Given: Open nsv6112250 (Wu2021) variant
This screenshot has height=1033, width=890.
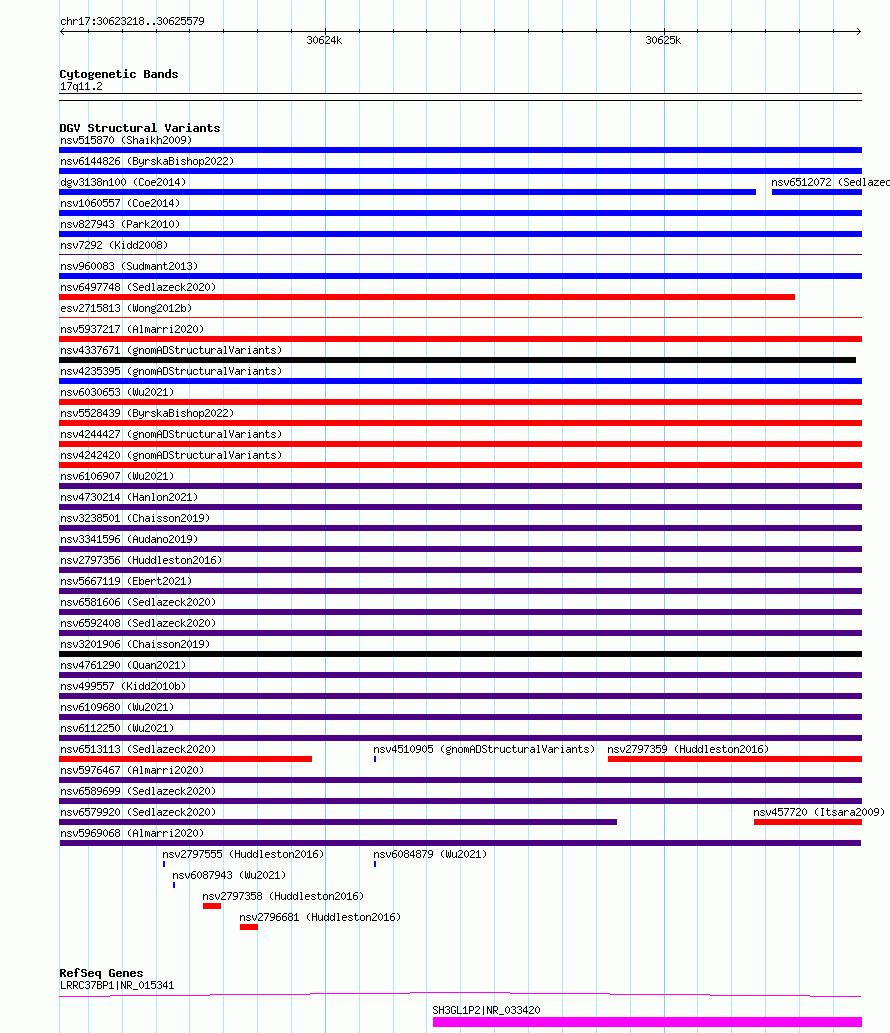Looking at the screenshot, I should point(117,731).
